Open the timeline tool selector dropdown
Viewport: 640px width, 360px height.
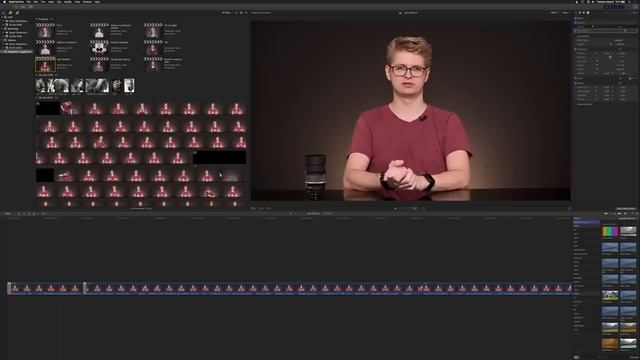(x=44, y=213)
